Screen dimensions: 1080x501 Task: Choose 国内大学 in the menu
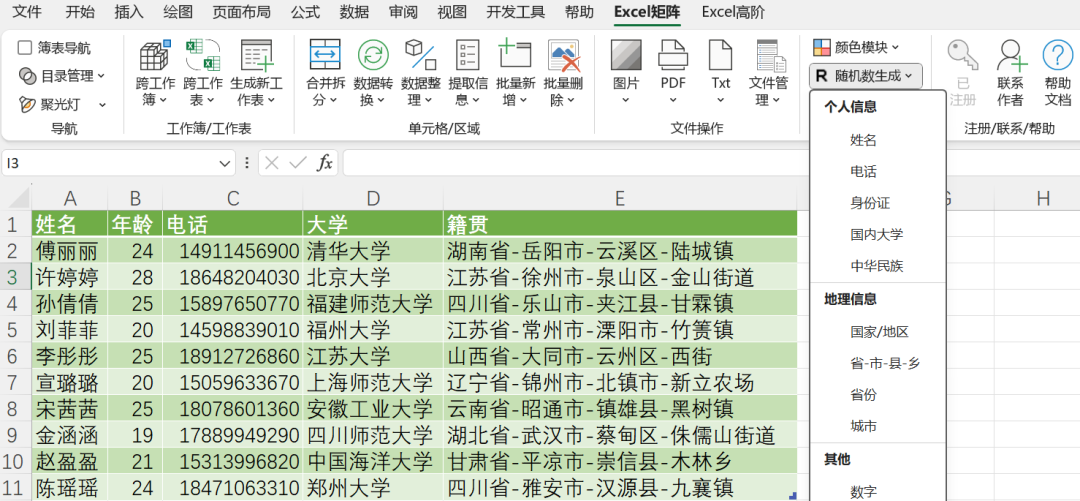click(878, 234)
